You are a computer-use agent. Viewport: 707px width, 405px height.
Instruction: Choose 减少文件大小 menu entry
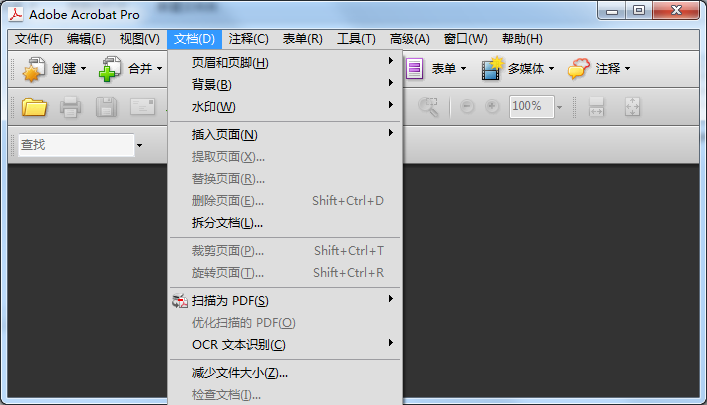[239, 373]
